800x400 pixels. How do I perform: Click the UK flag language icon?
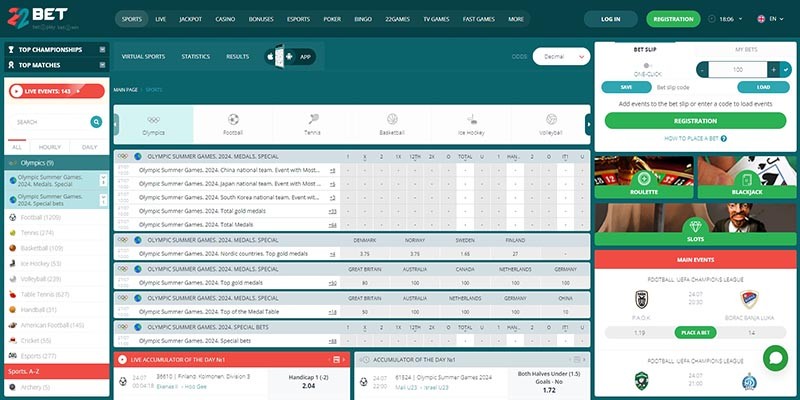[x=761, y=19]
